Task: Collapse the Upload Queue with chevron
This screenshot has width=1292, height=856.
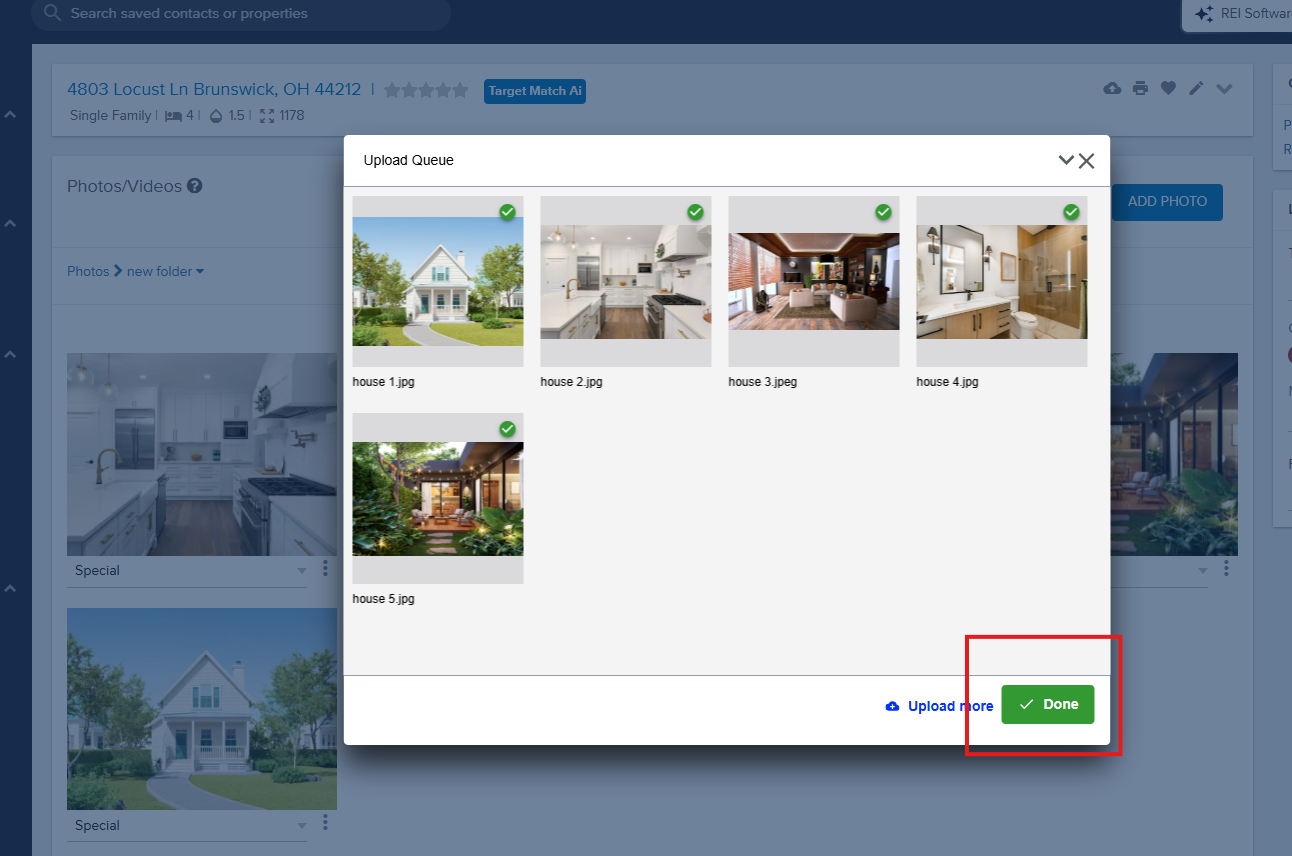Action: pos(1065,160)
